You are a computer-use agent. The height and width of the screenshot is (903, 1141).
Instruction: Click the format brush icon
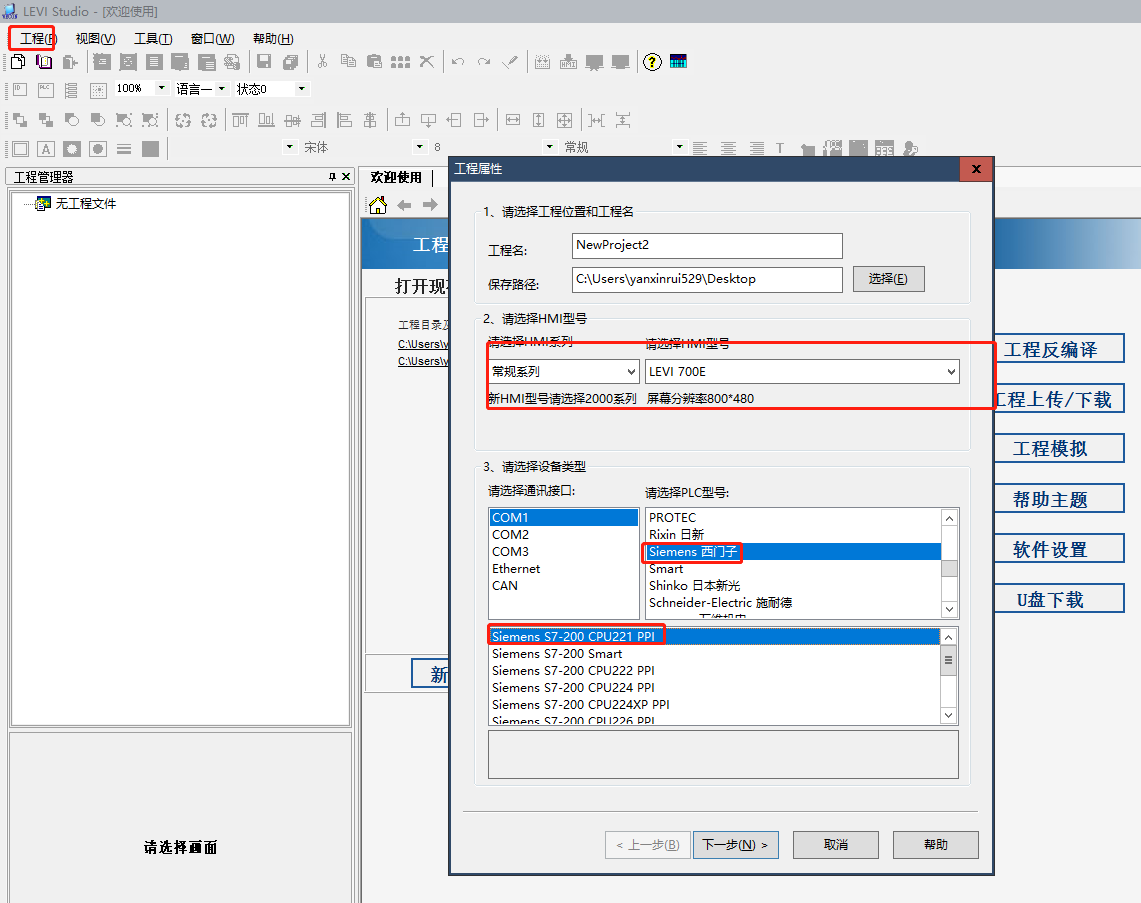coord(510,62)
